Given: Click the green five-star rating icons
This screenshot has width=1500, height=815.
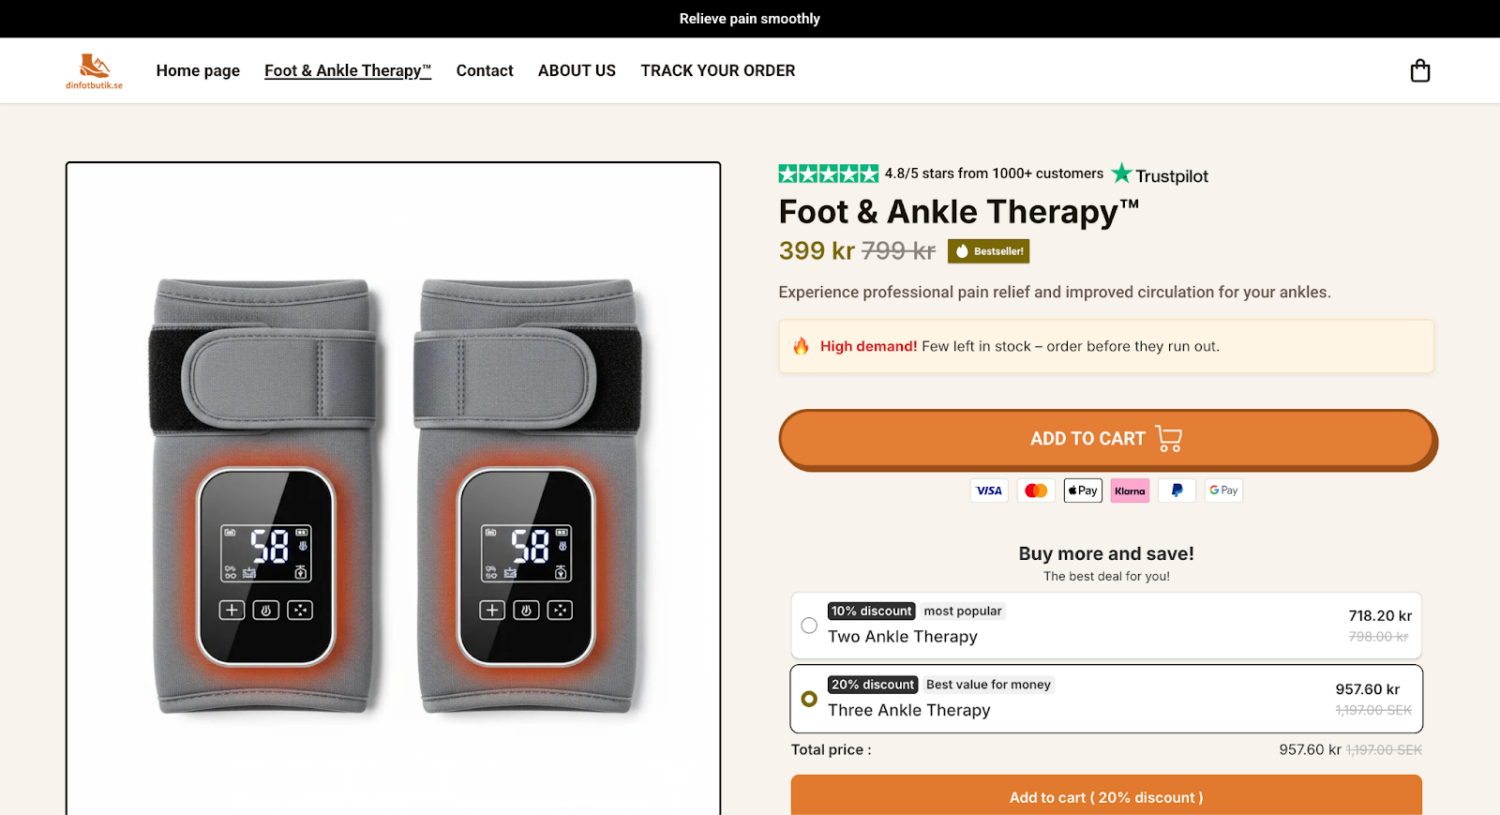Looking at the screenshot, I should [x=828, y=174].
